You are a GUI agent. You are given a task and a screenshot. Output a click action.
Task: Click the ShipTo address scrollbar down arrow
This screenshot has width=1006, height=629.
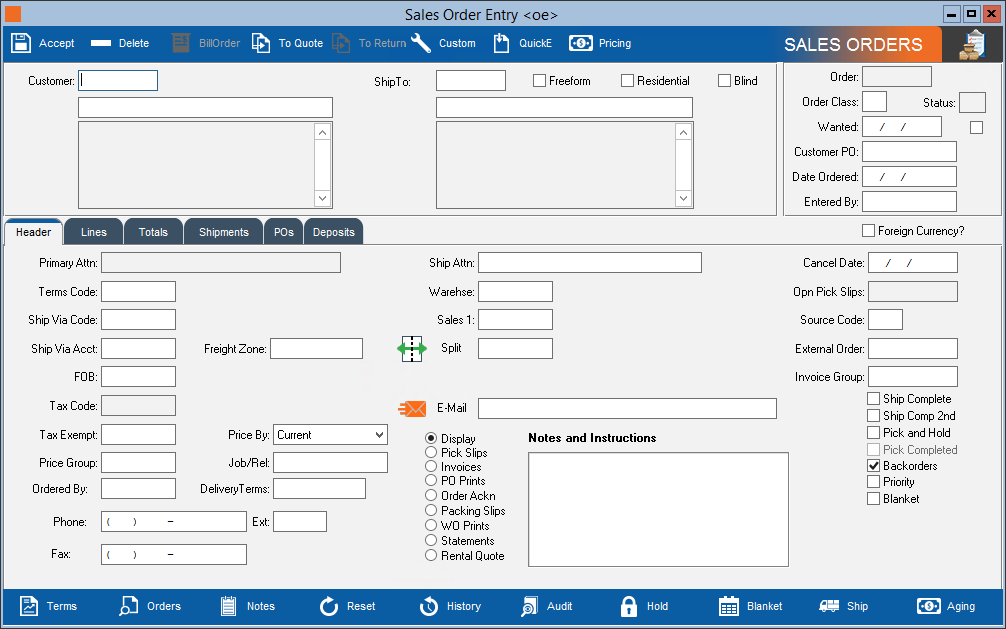[x=683, y=198]
